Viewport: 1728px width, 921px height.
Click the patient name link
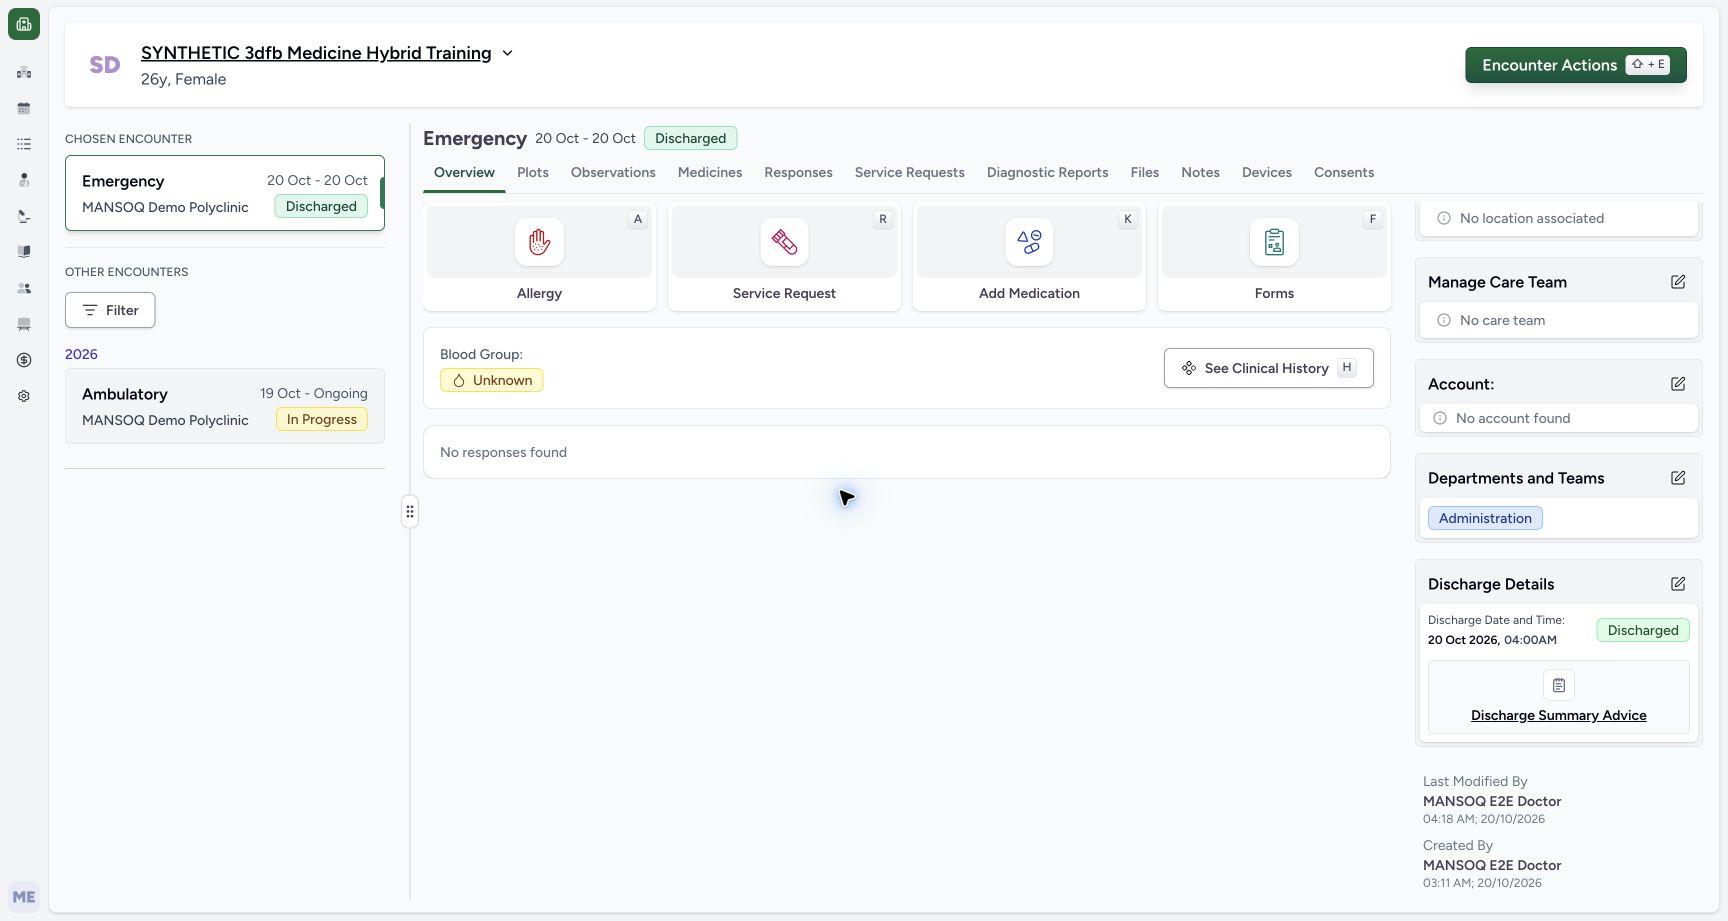[316, 53]
